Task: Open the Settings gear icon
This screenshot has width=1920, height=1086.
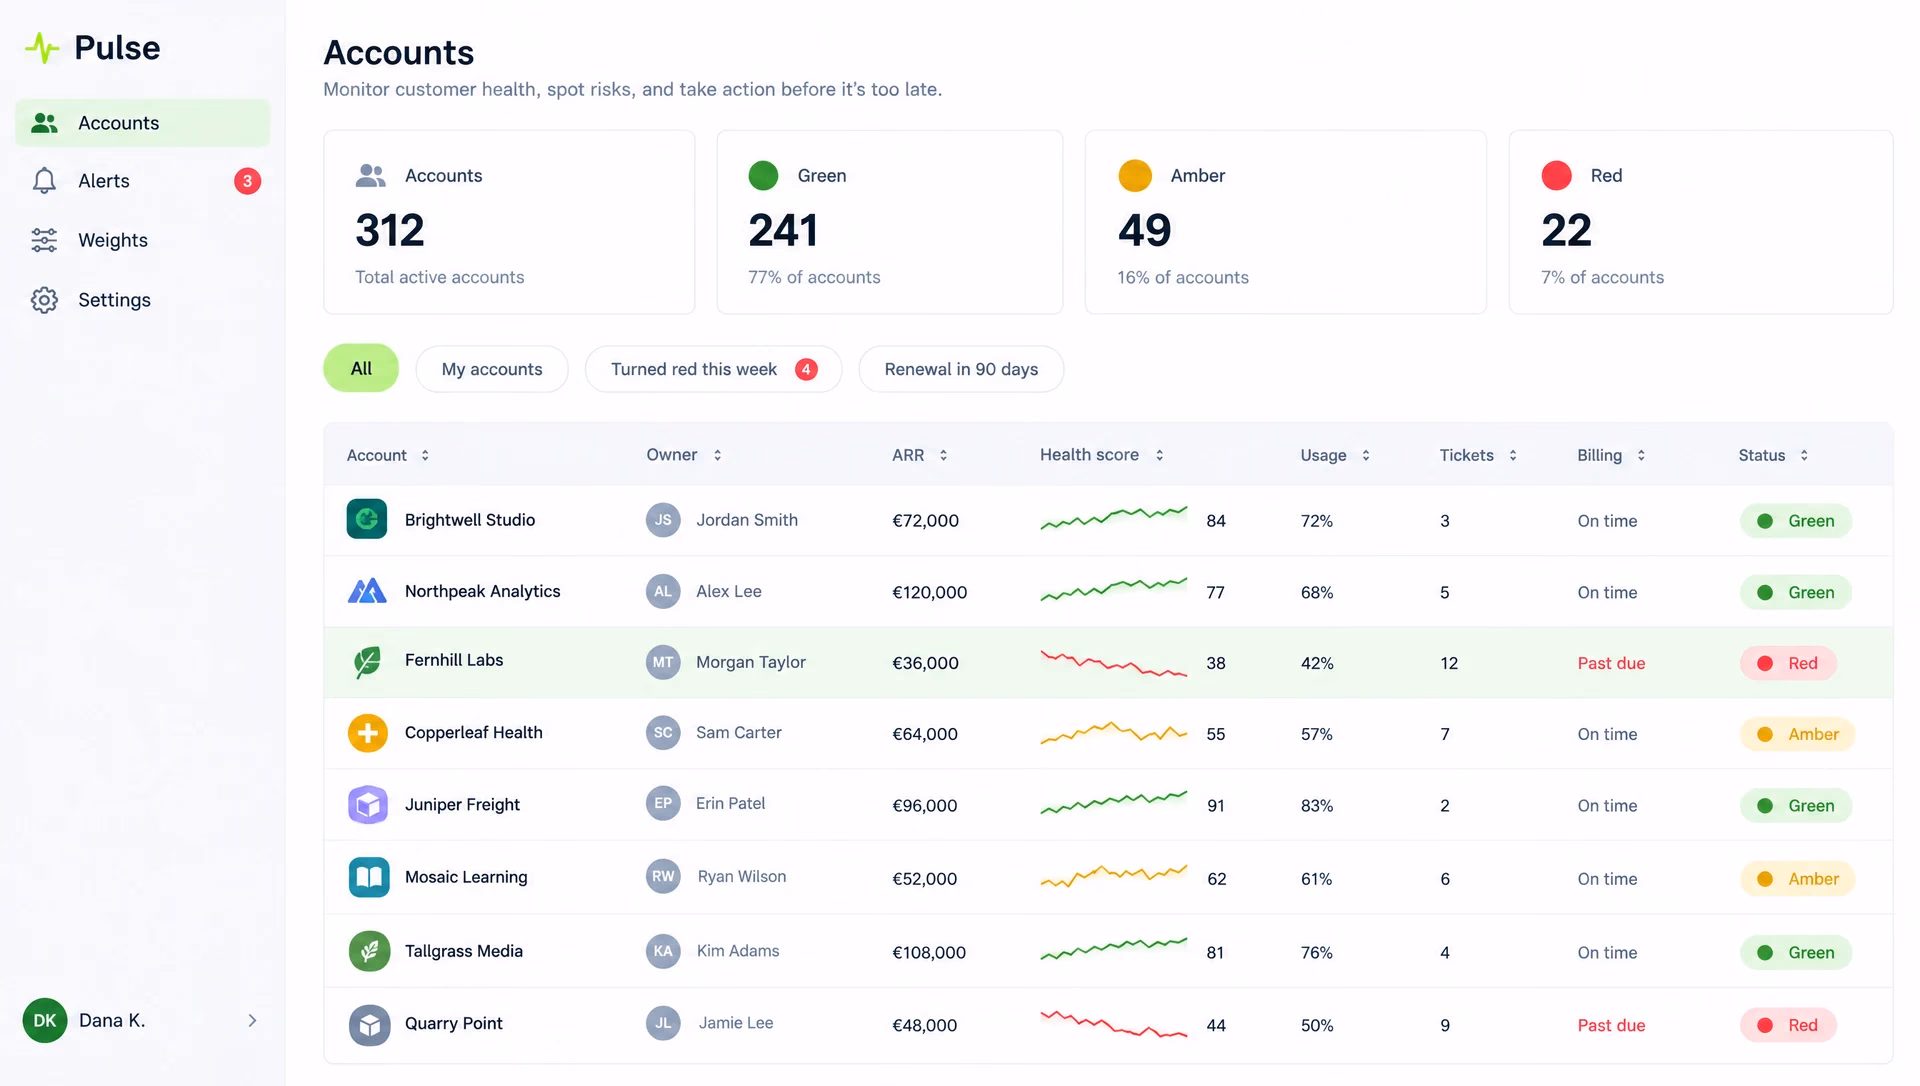Action: point(44,300)
